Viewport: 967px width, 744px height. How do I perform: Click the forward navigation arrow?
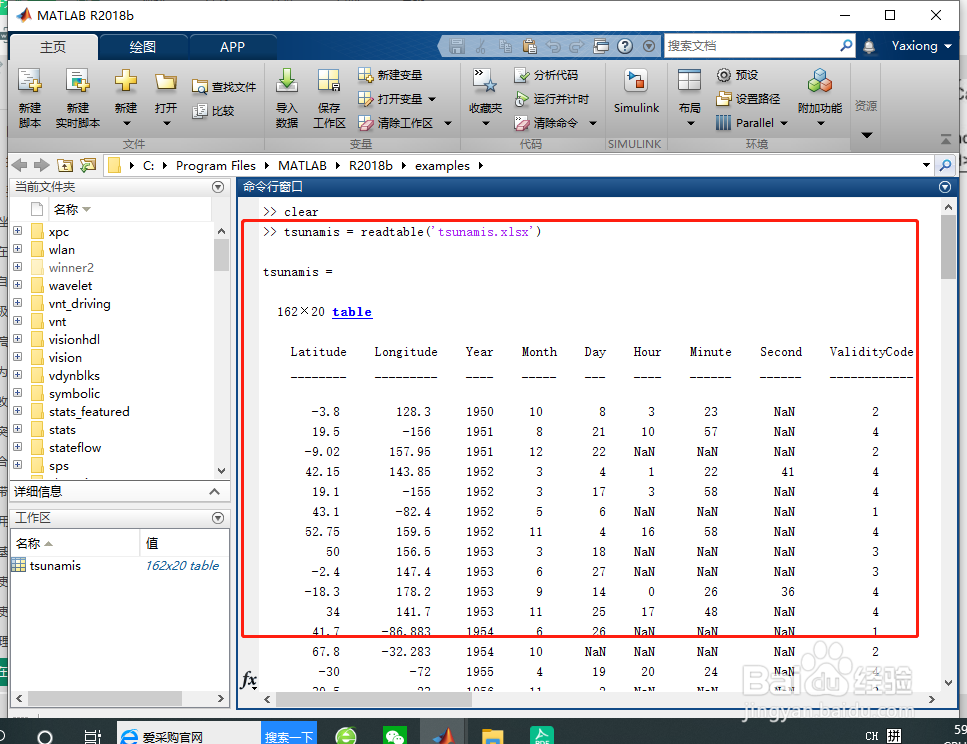(x=41, y=165)
